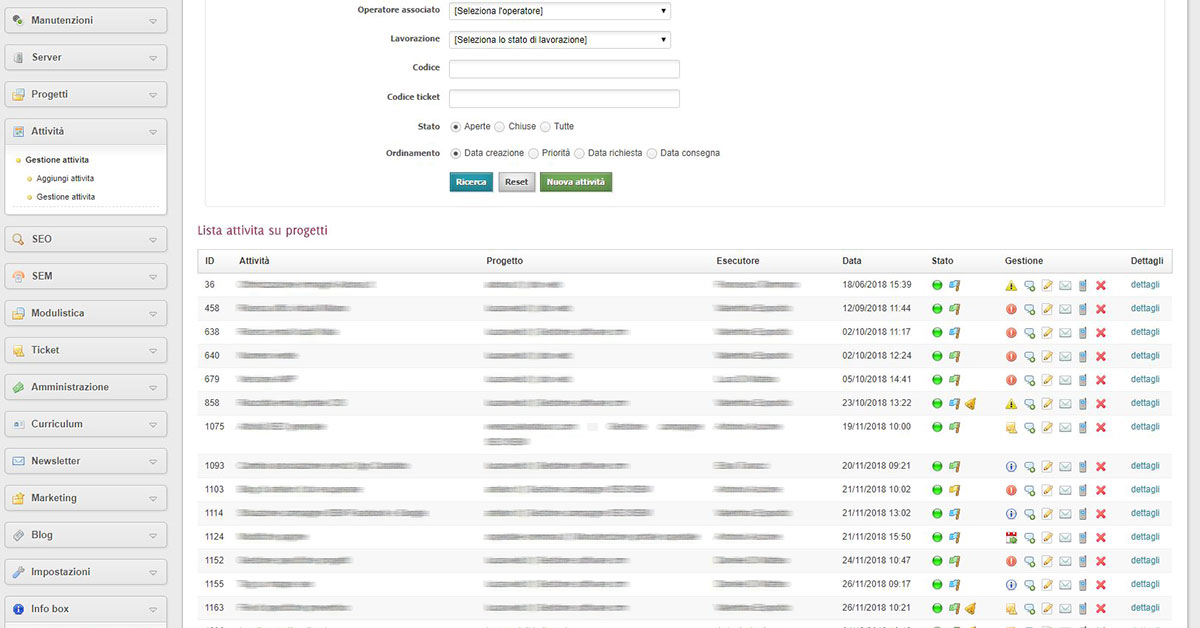Viewport: 1200px width, 628px height.
Task: Click the mobile phone icon in row 640
Action: [1083, 356]
